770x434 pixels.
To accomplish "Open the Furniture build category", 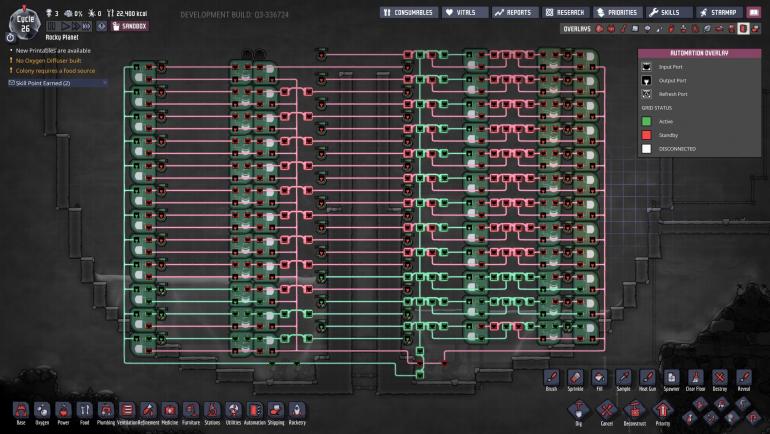I will [x=191, y=411].
